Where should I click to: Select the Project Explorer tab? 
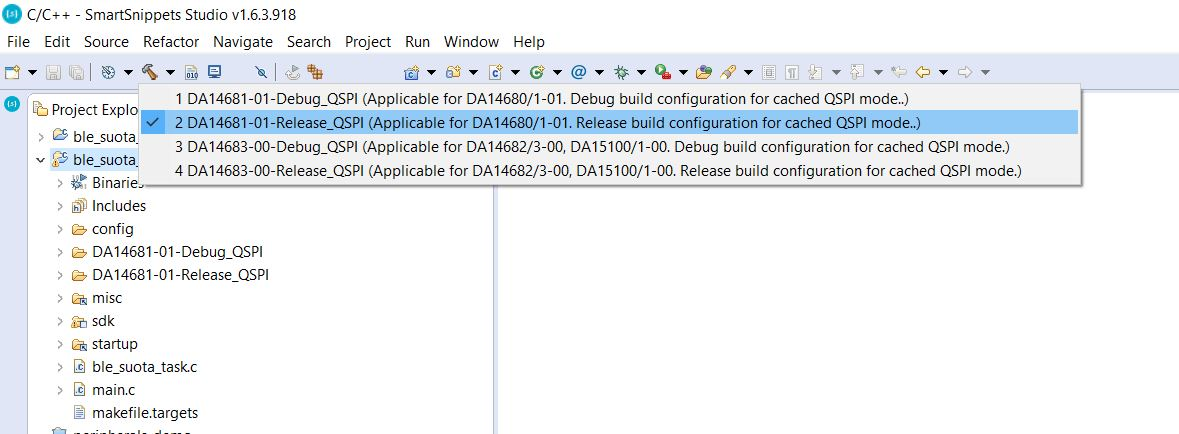pyautogui.click(x=84, y=110)
